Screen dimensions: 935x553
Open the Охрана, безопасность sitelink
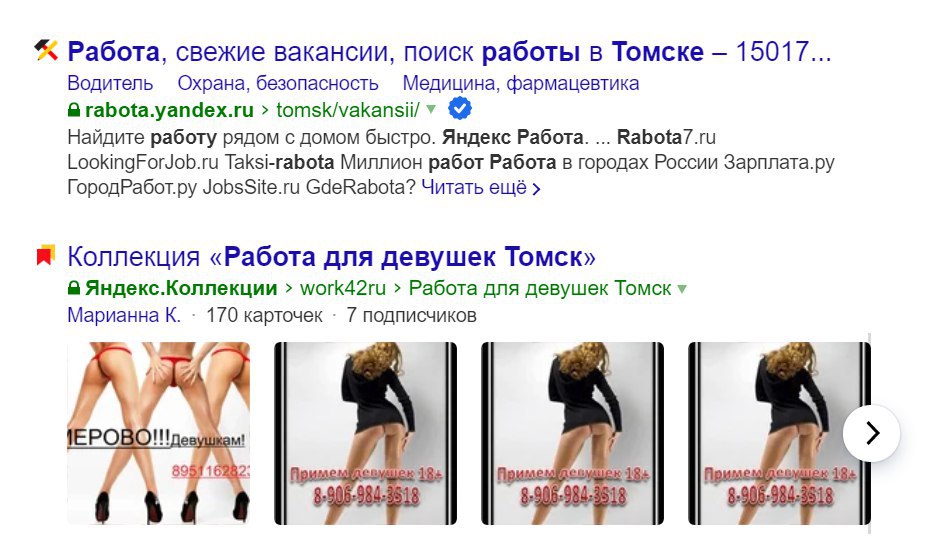(x=278, y=83)
